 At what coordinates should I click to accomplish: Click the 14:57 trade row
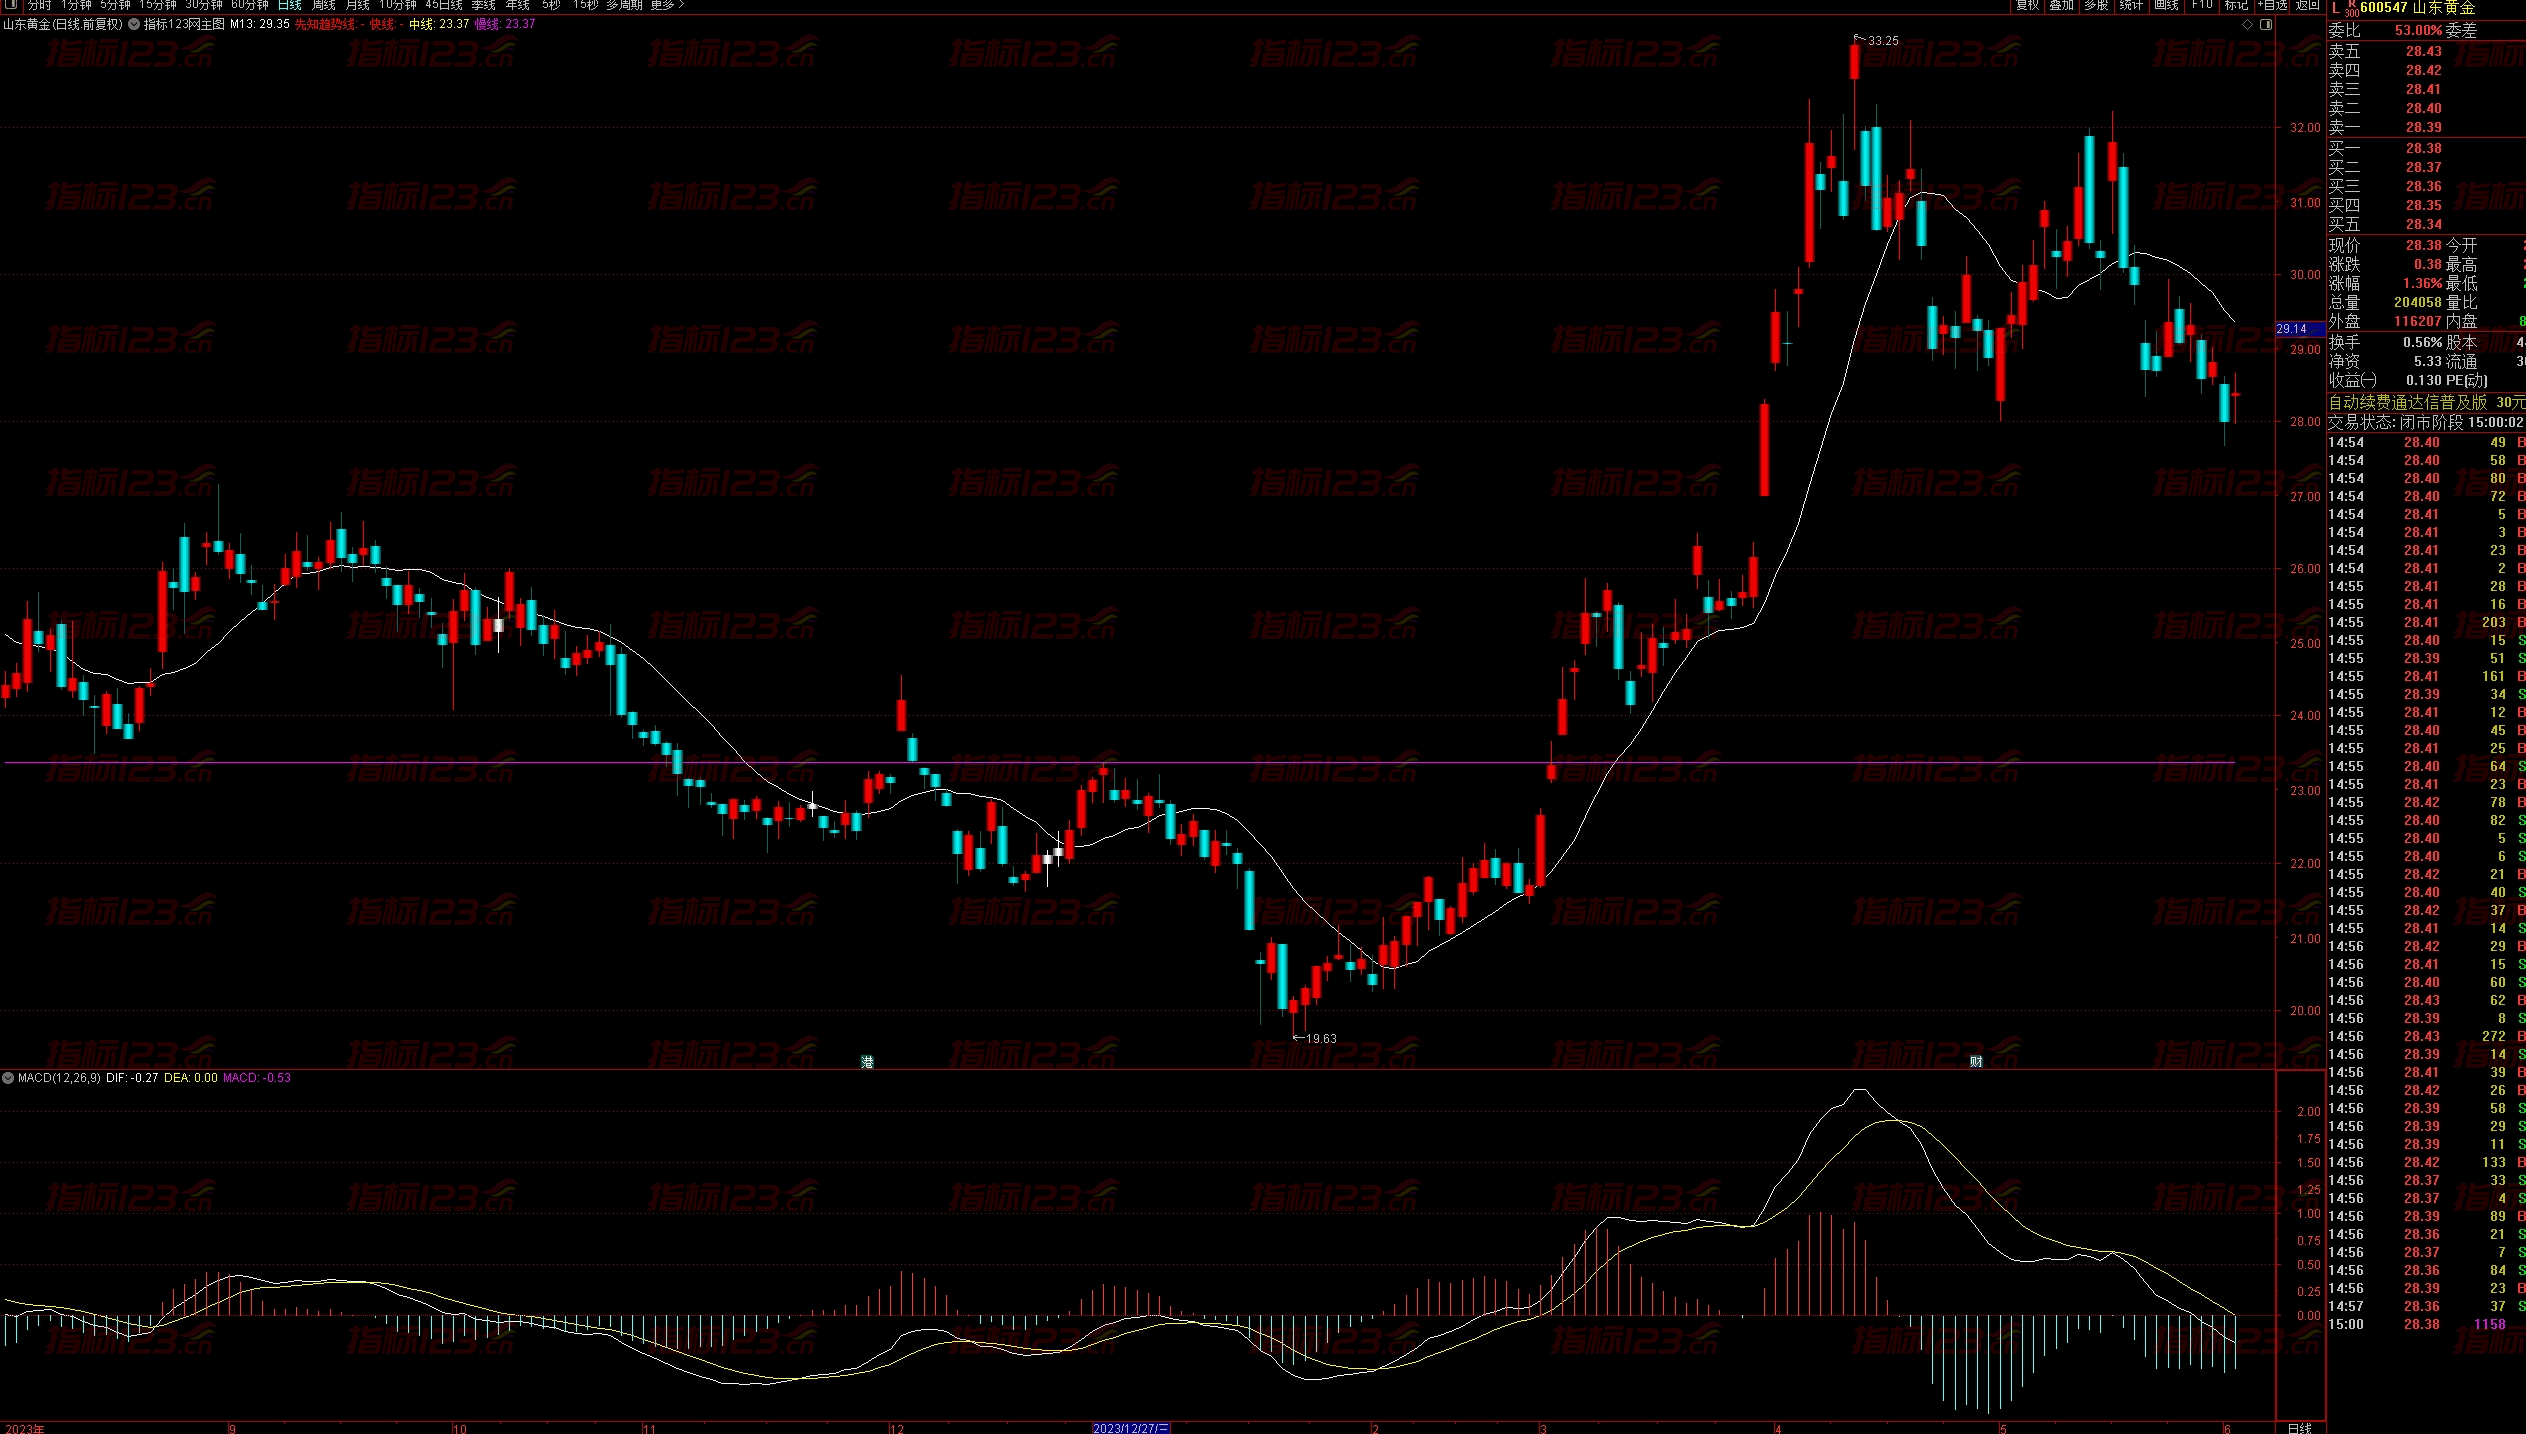coord(2425,1306)
